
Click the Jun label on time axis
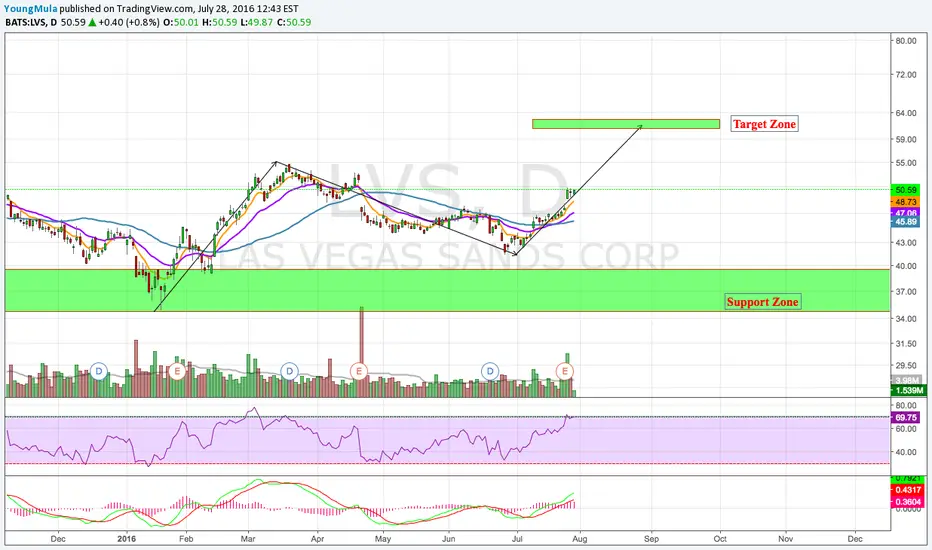click(449, 539)
